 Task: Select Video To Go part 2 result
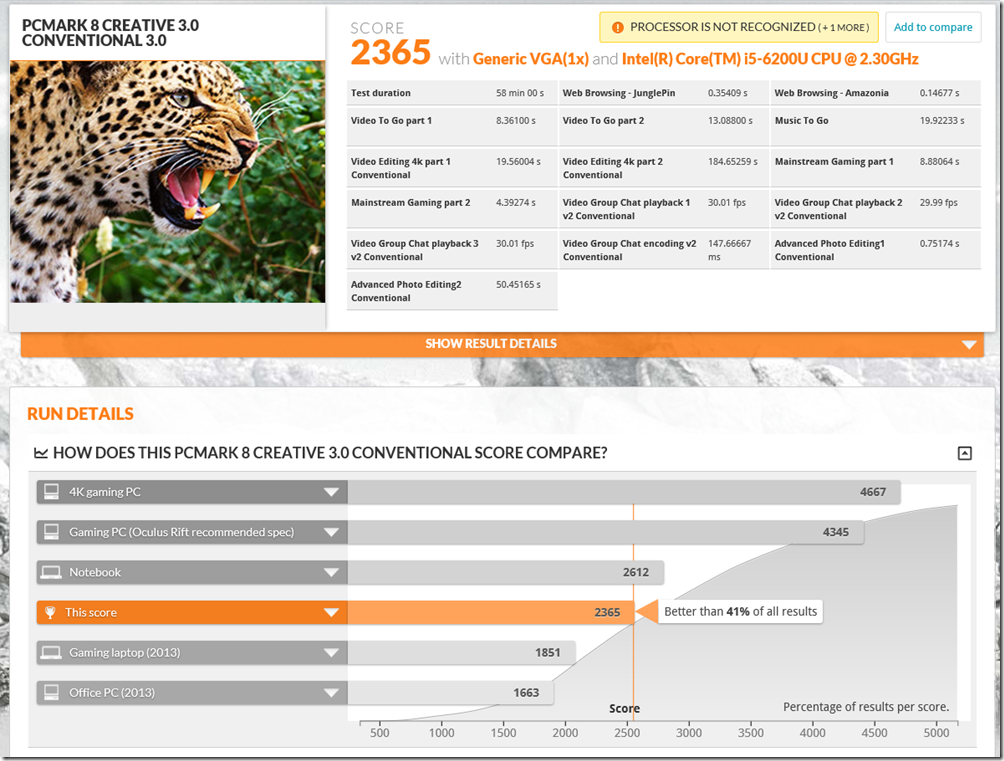[x=663, y=127]
